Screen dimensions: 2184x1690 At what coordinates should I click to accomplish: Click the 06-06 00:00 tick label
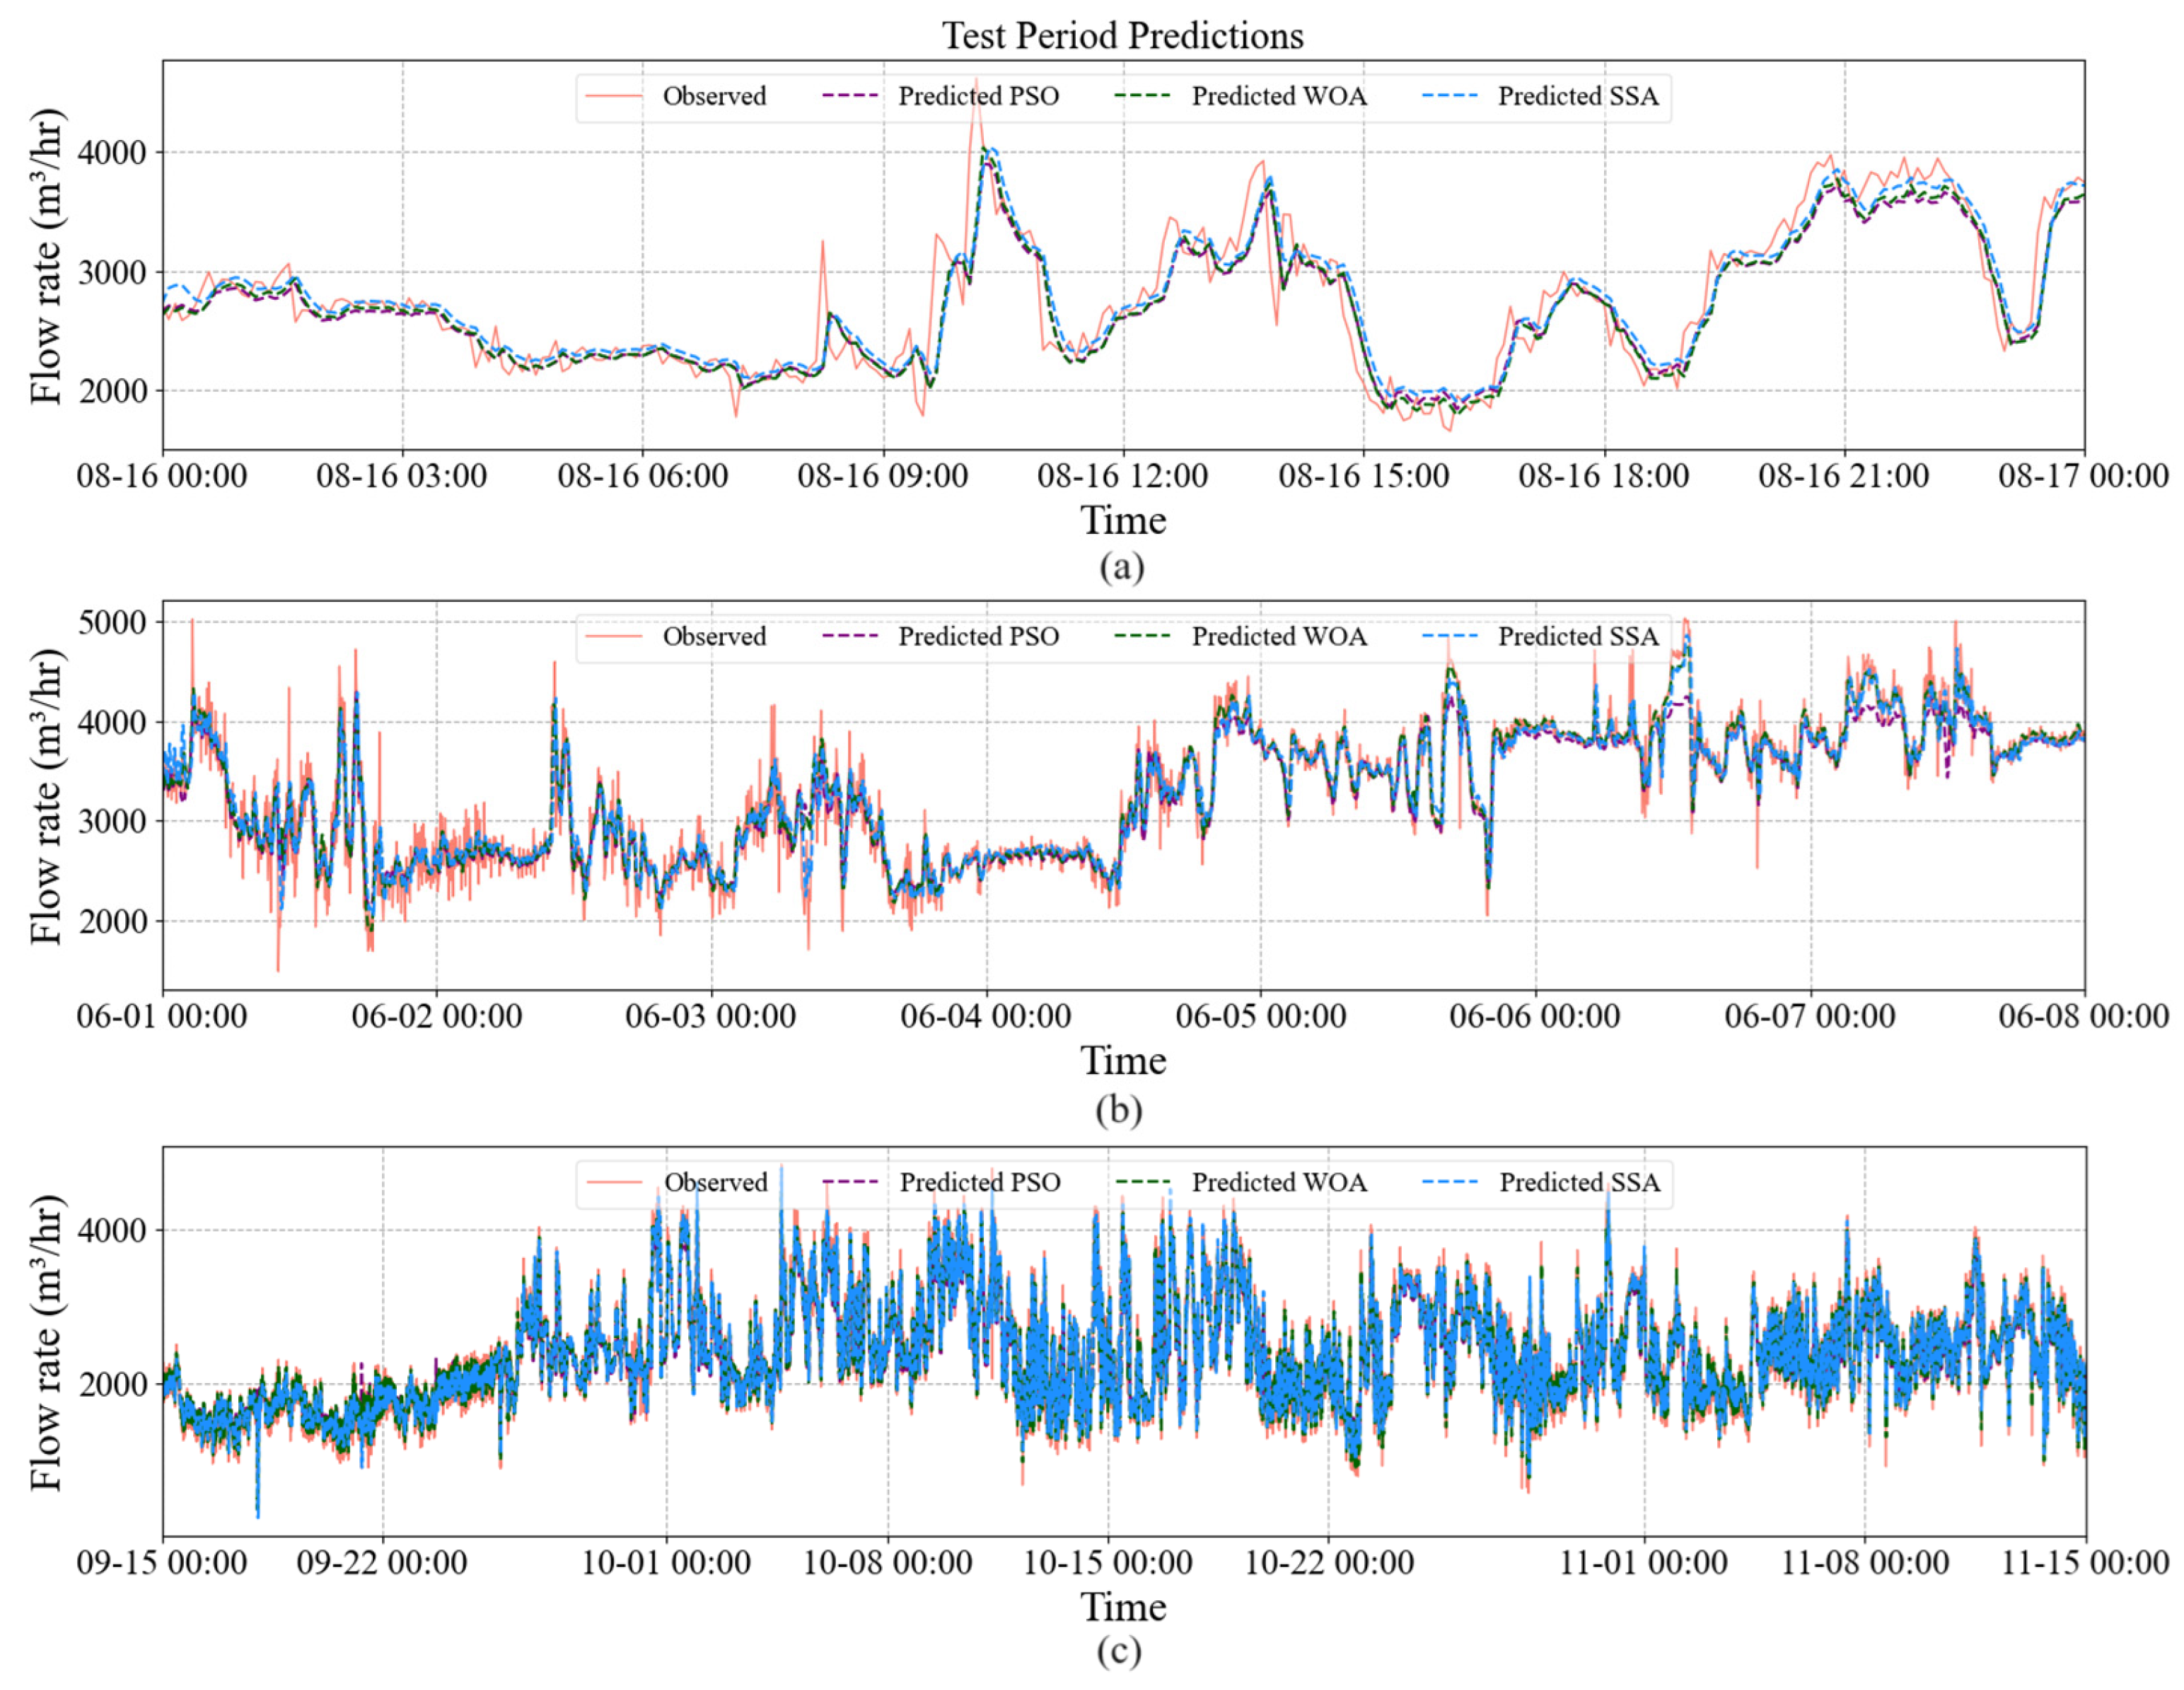(x=1535, y=1017)
